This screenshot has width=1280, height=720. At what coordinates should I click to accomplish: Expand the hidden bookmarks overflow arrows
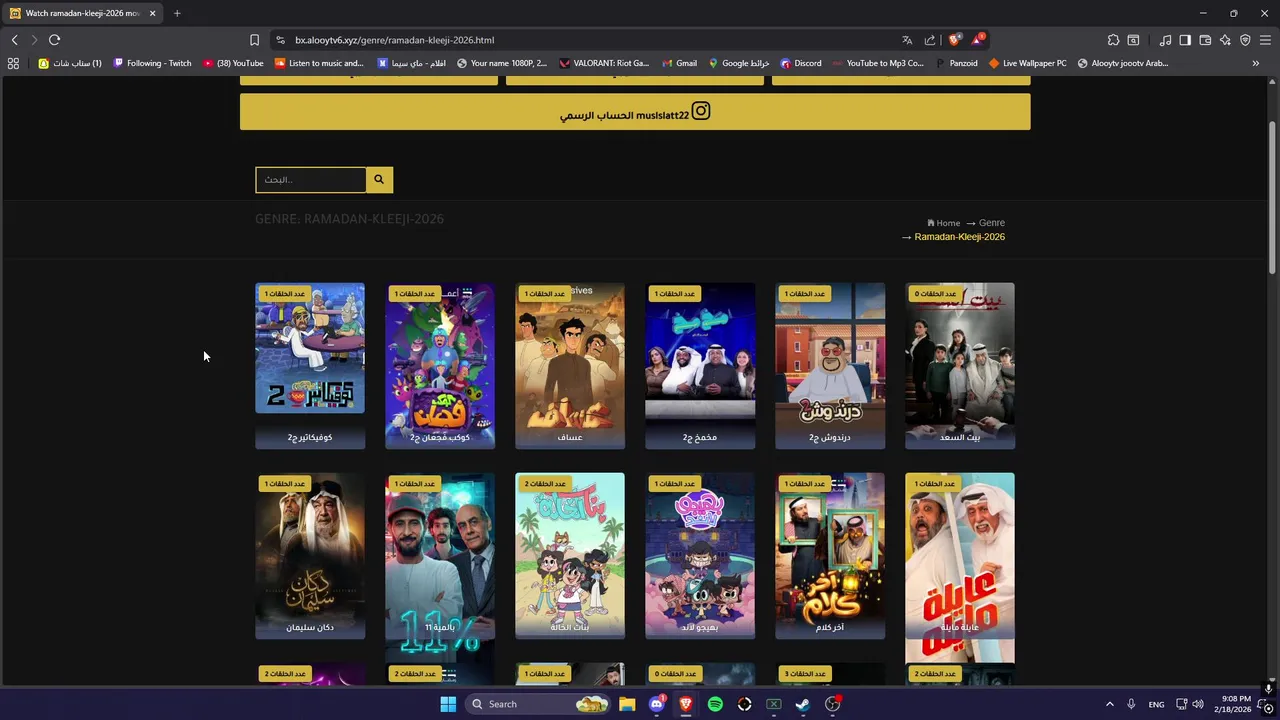1255,63
